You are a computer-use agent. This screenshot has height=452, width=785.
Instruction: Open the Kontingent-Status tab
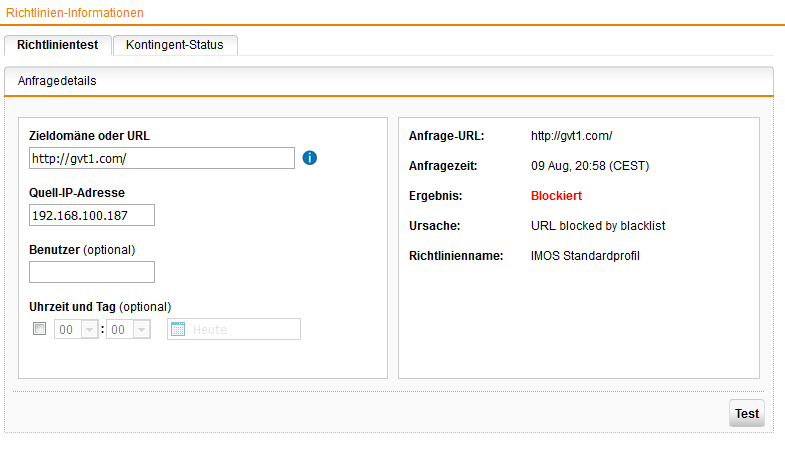pyautogui.click(x=175, y=45)
